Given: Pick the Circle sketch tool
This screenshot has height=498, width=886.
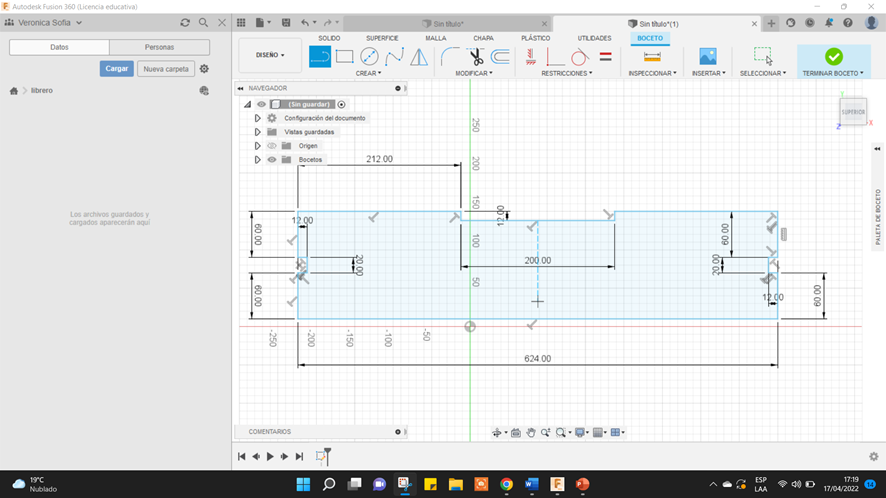Looking at the screenshot, I should [x=370, y=57].
